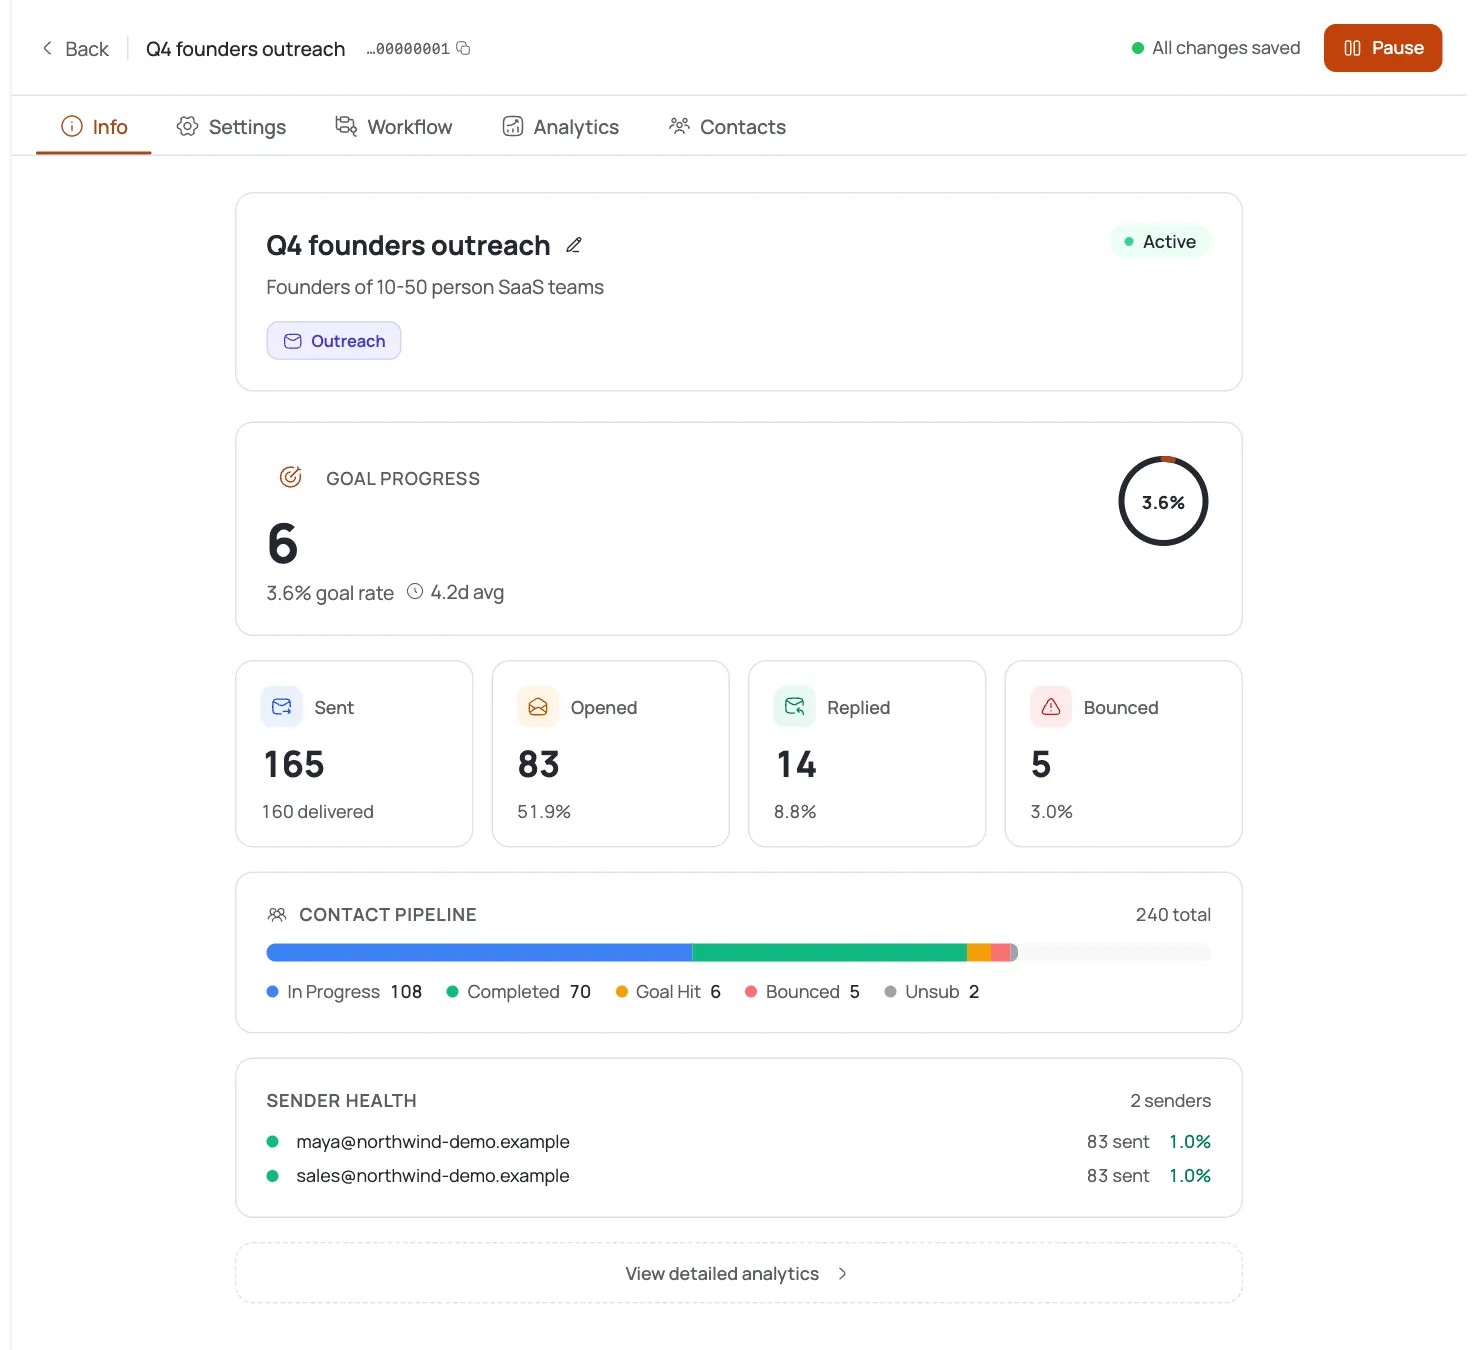Open the Info tab
This screenshot has height=1350, width=1484.
click(94, 127)
